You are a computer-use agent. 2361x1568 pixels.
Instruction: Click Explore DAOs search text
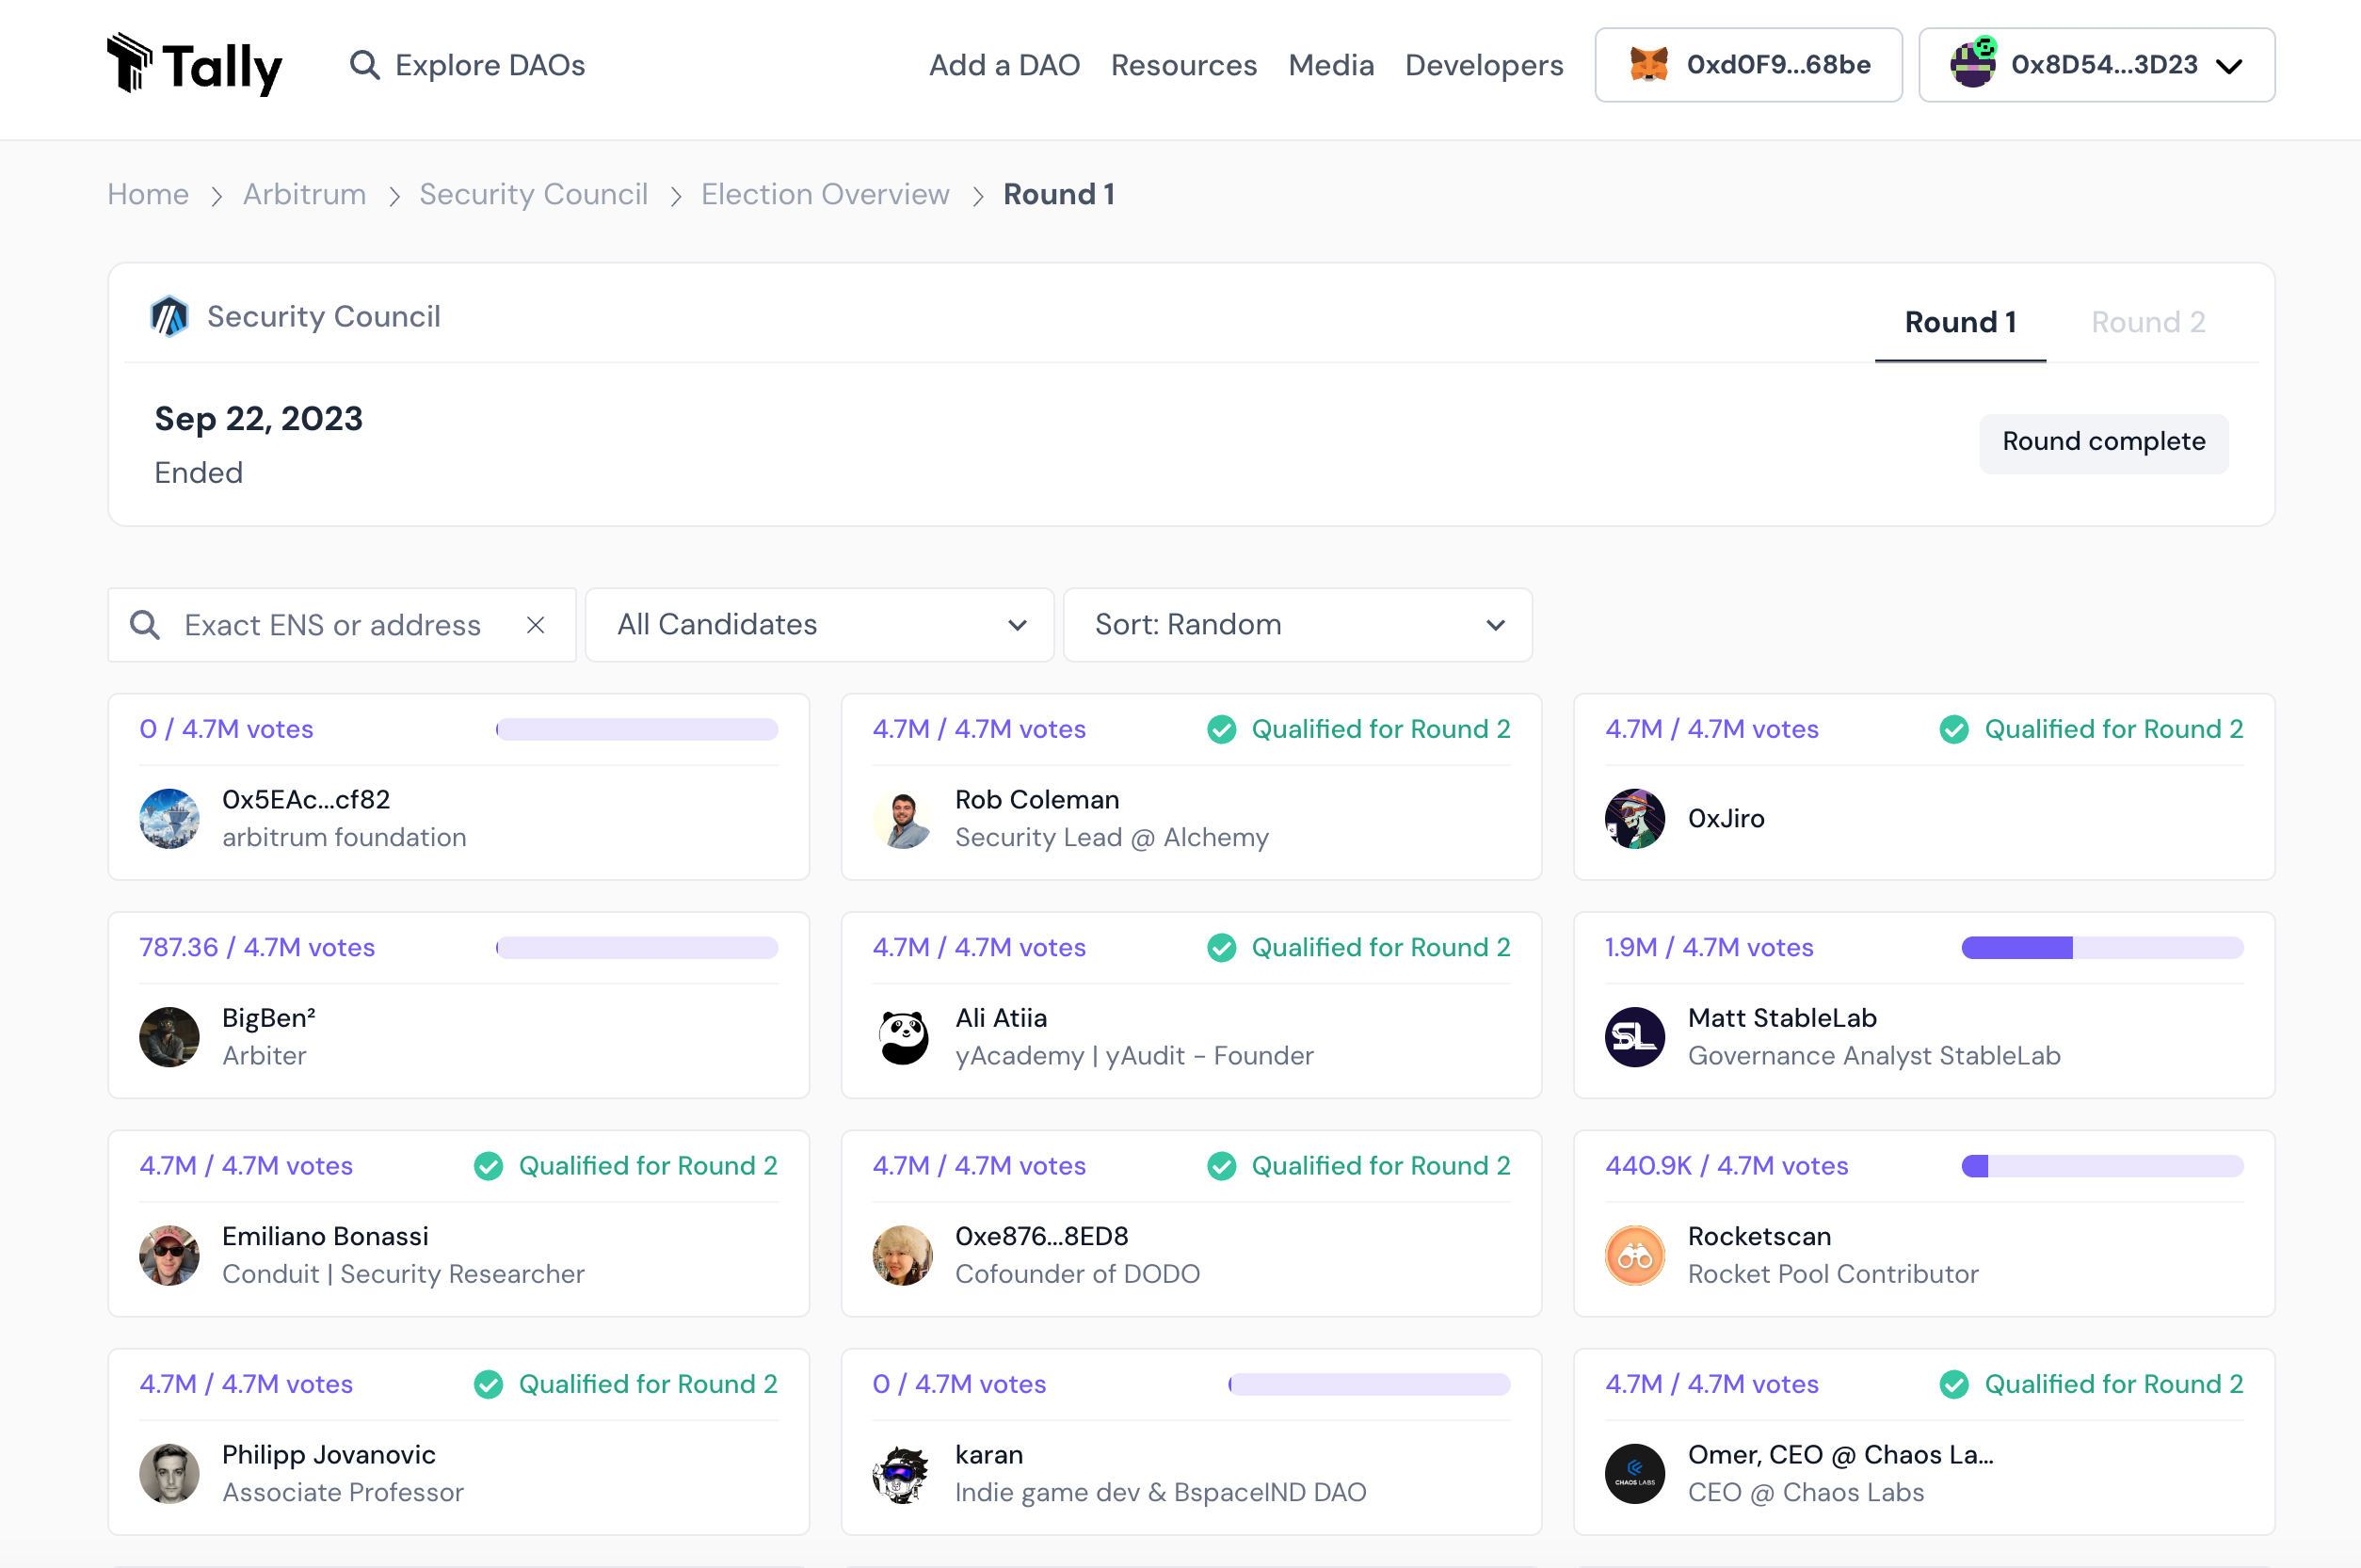(x=490, y=65)
